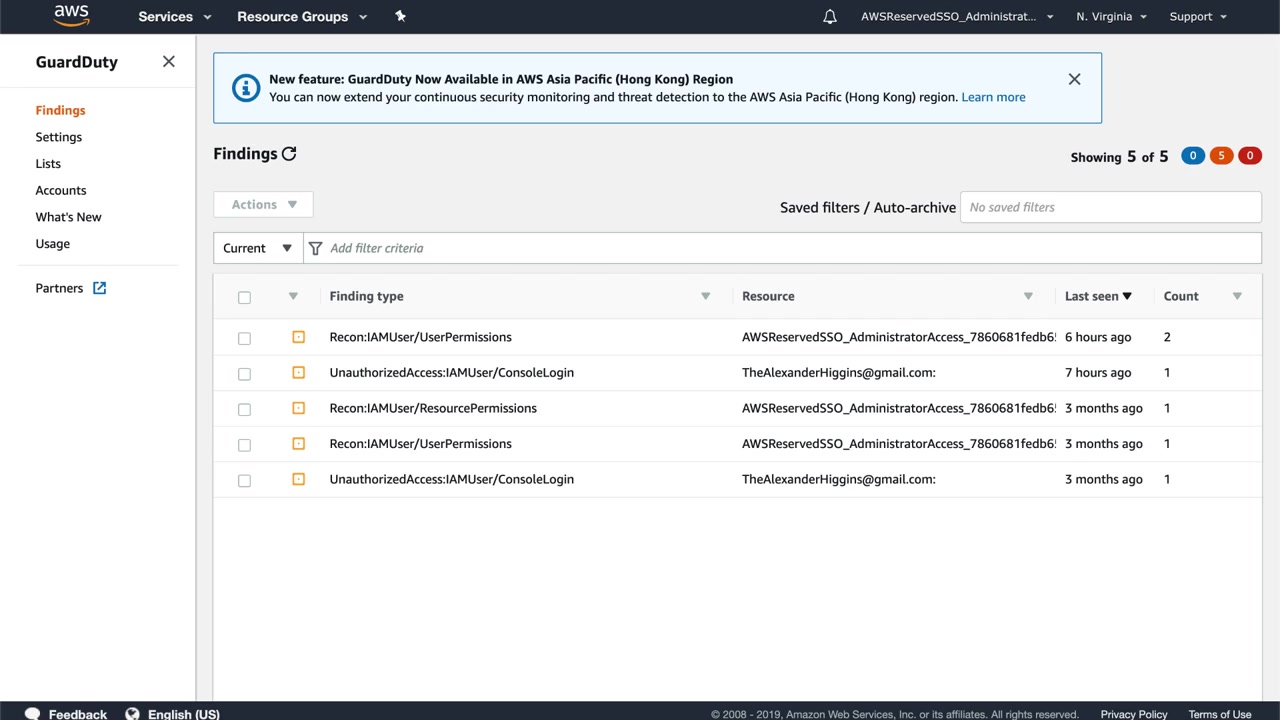1280x720 pixels.
Task: Click the orange medium severity count badge
Action: pos(1221,156)
